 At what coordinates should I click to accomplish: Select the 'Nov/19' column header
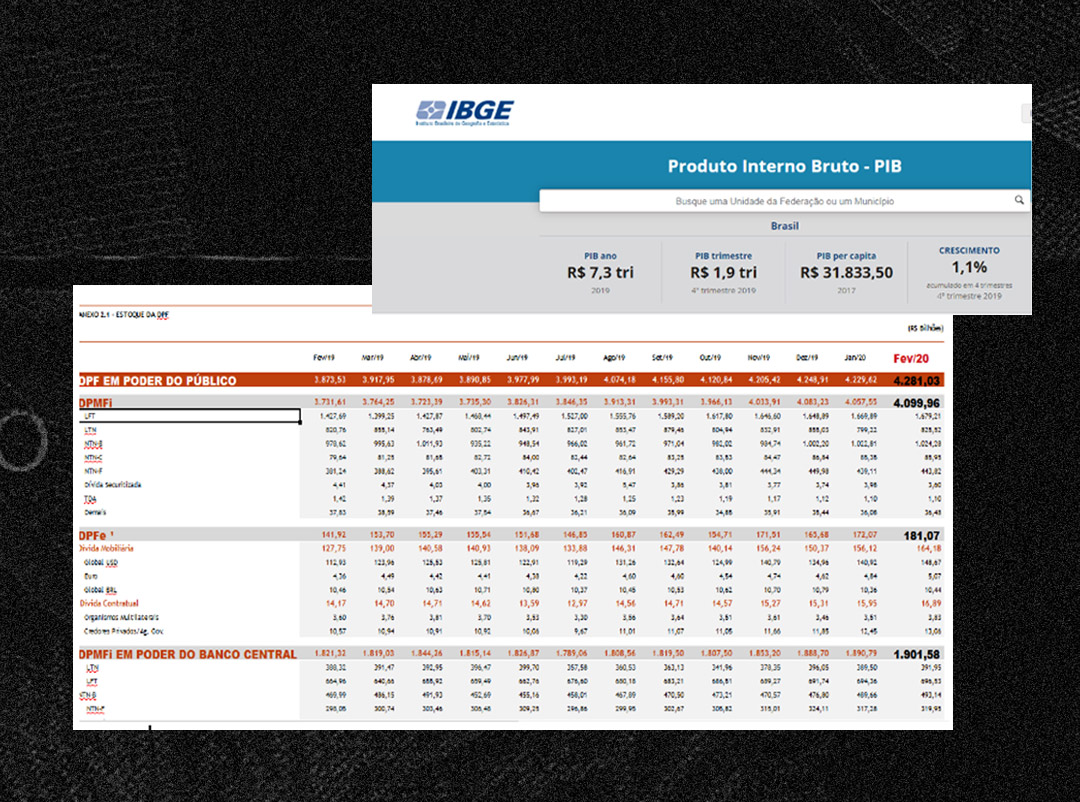[x=758, y=358]
